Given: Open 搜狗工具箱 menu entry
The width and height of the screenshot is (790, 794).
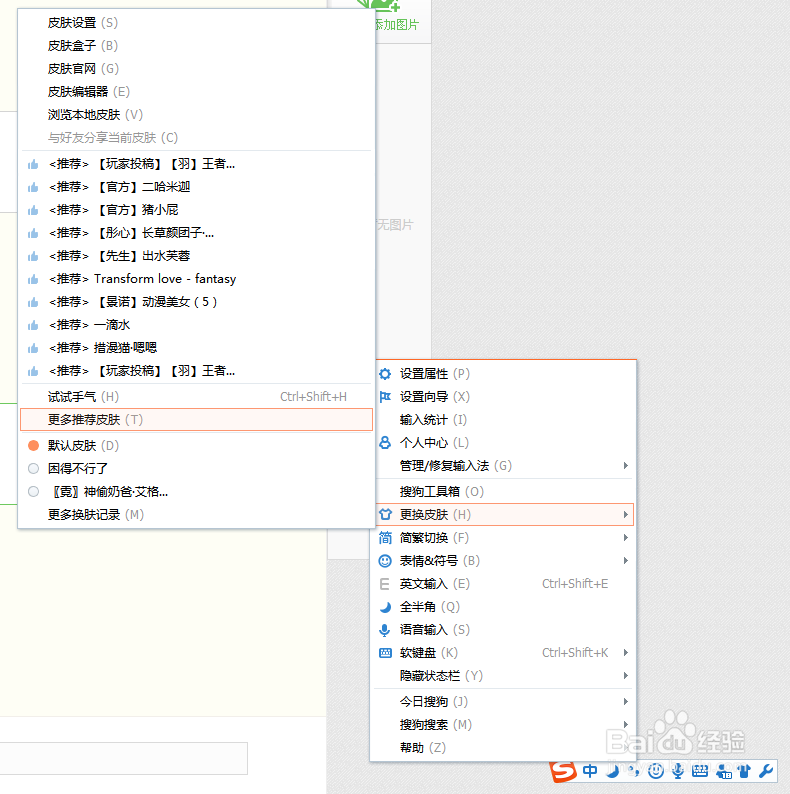Looking at the screenshot, I should coord(505,492).
